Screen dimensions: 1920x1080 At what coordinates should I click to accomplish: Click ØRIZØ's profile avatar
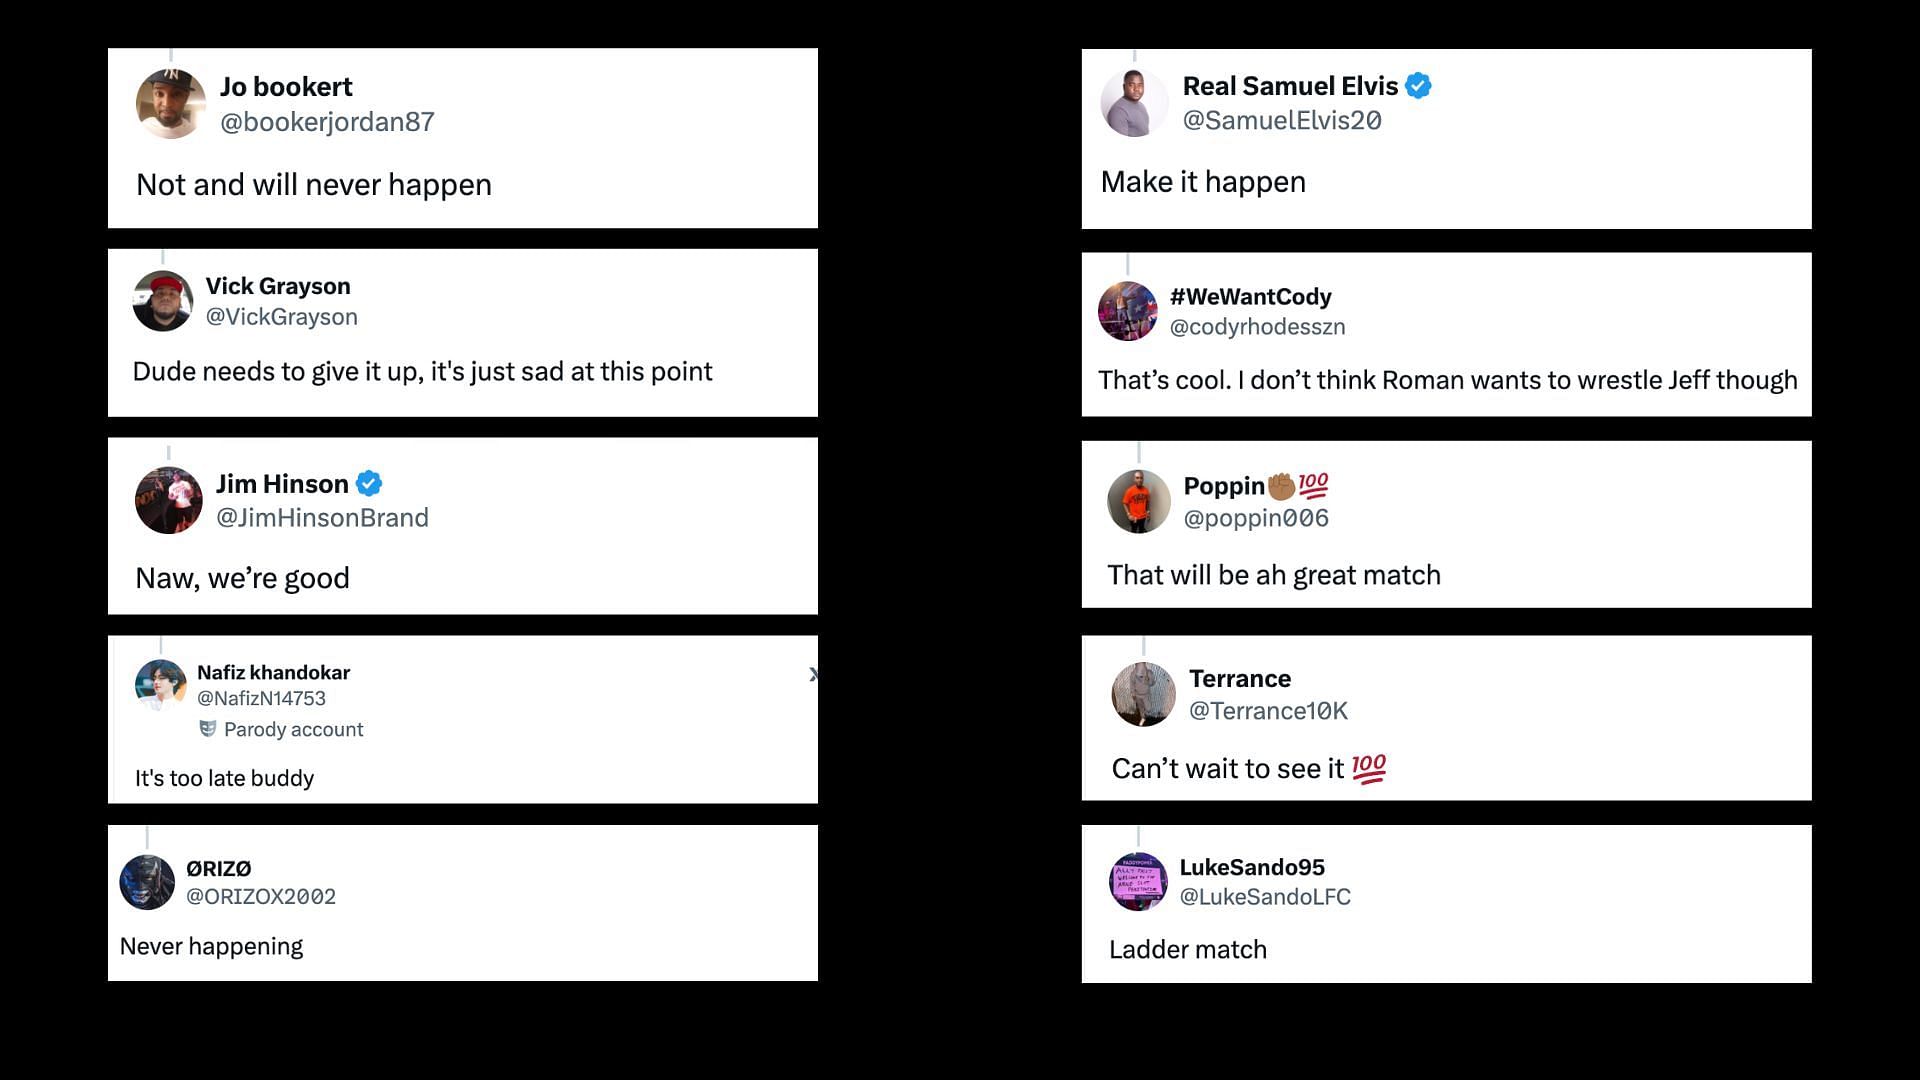(x=147, y=882)
